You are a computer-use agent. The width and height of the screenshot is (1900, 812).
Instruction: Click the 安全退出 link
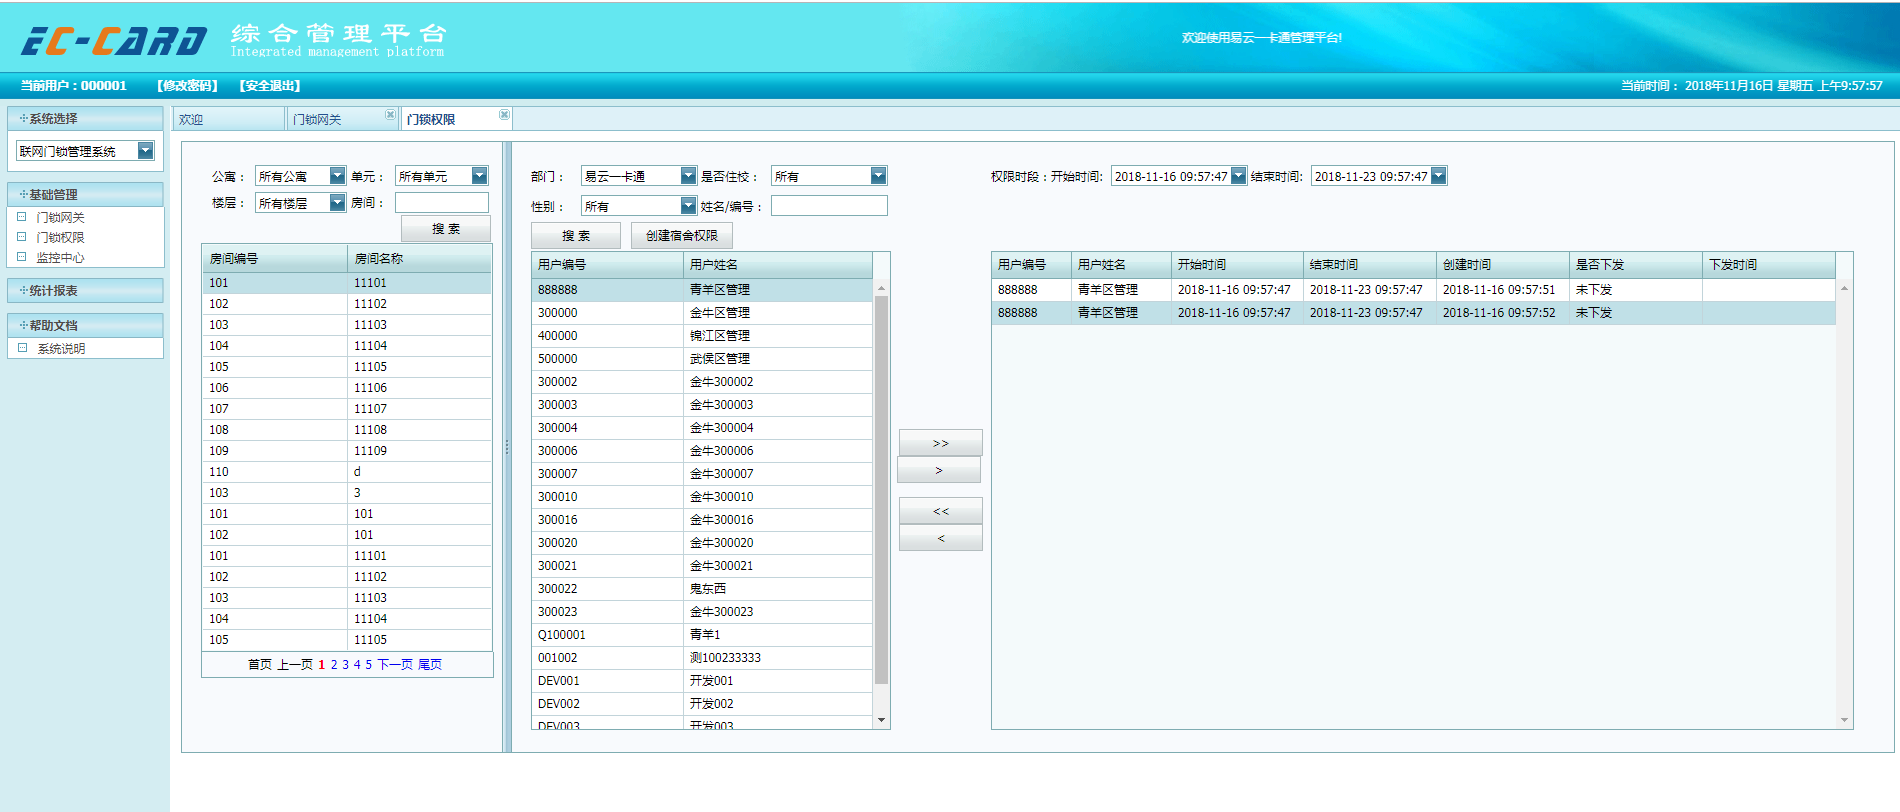270,86
